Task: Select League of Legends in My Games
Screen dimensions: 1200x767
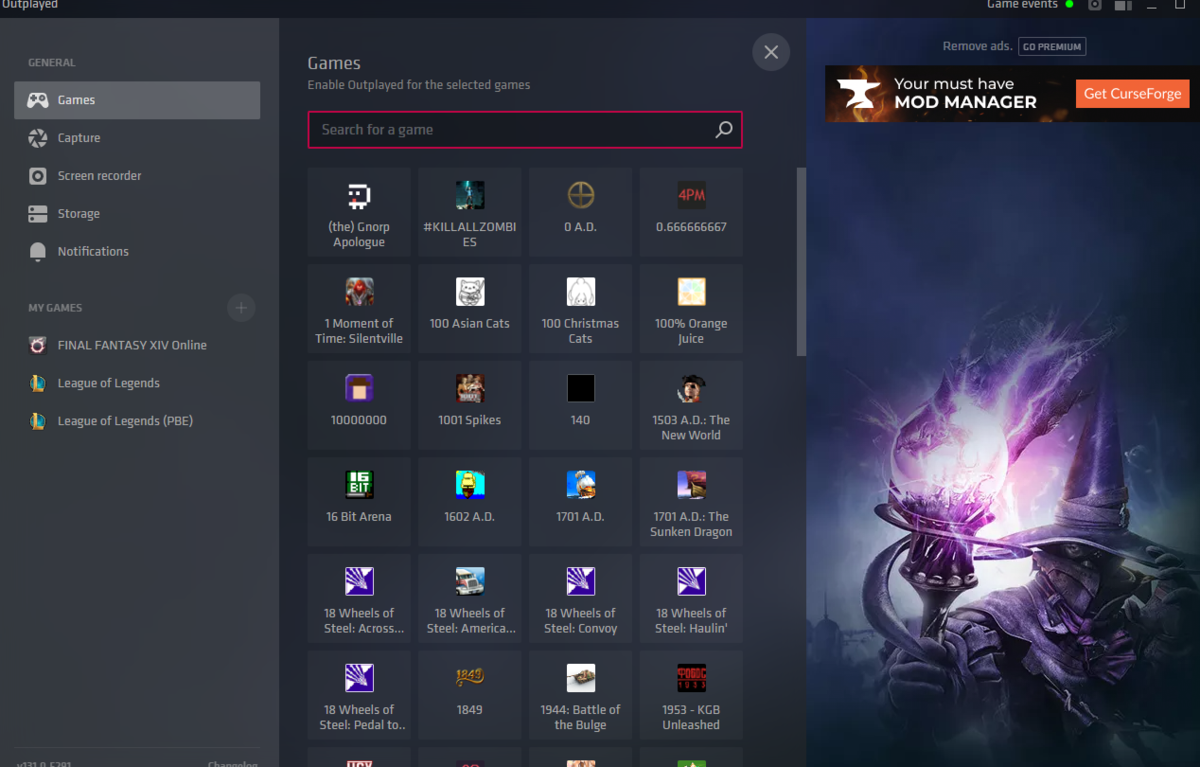Action: [x=137, y=384]
